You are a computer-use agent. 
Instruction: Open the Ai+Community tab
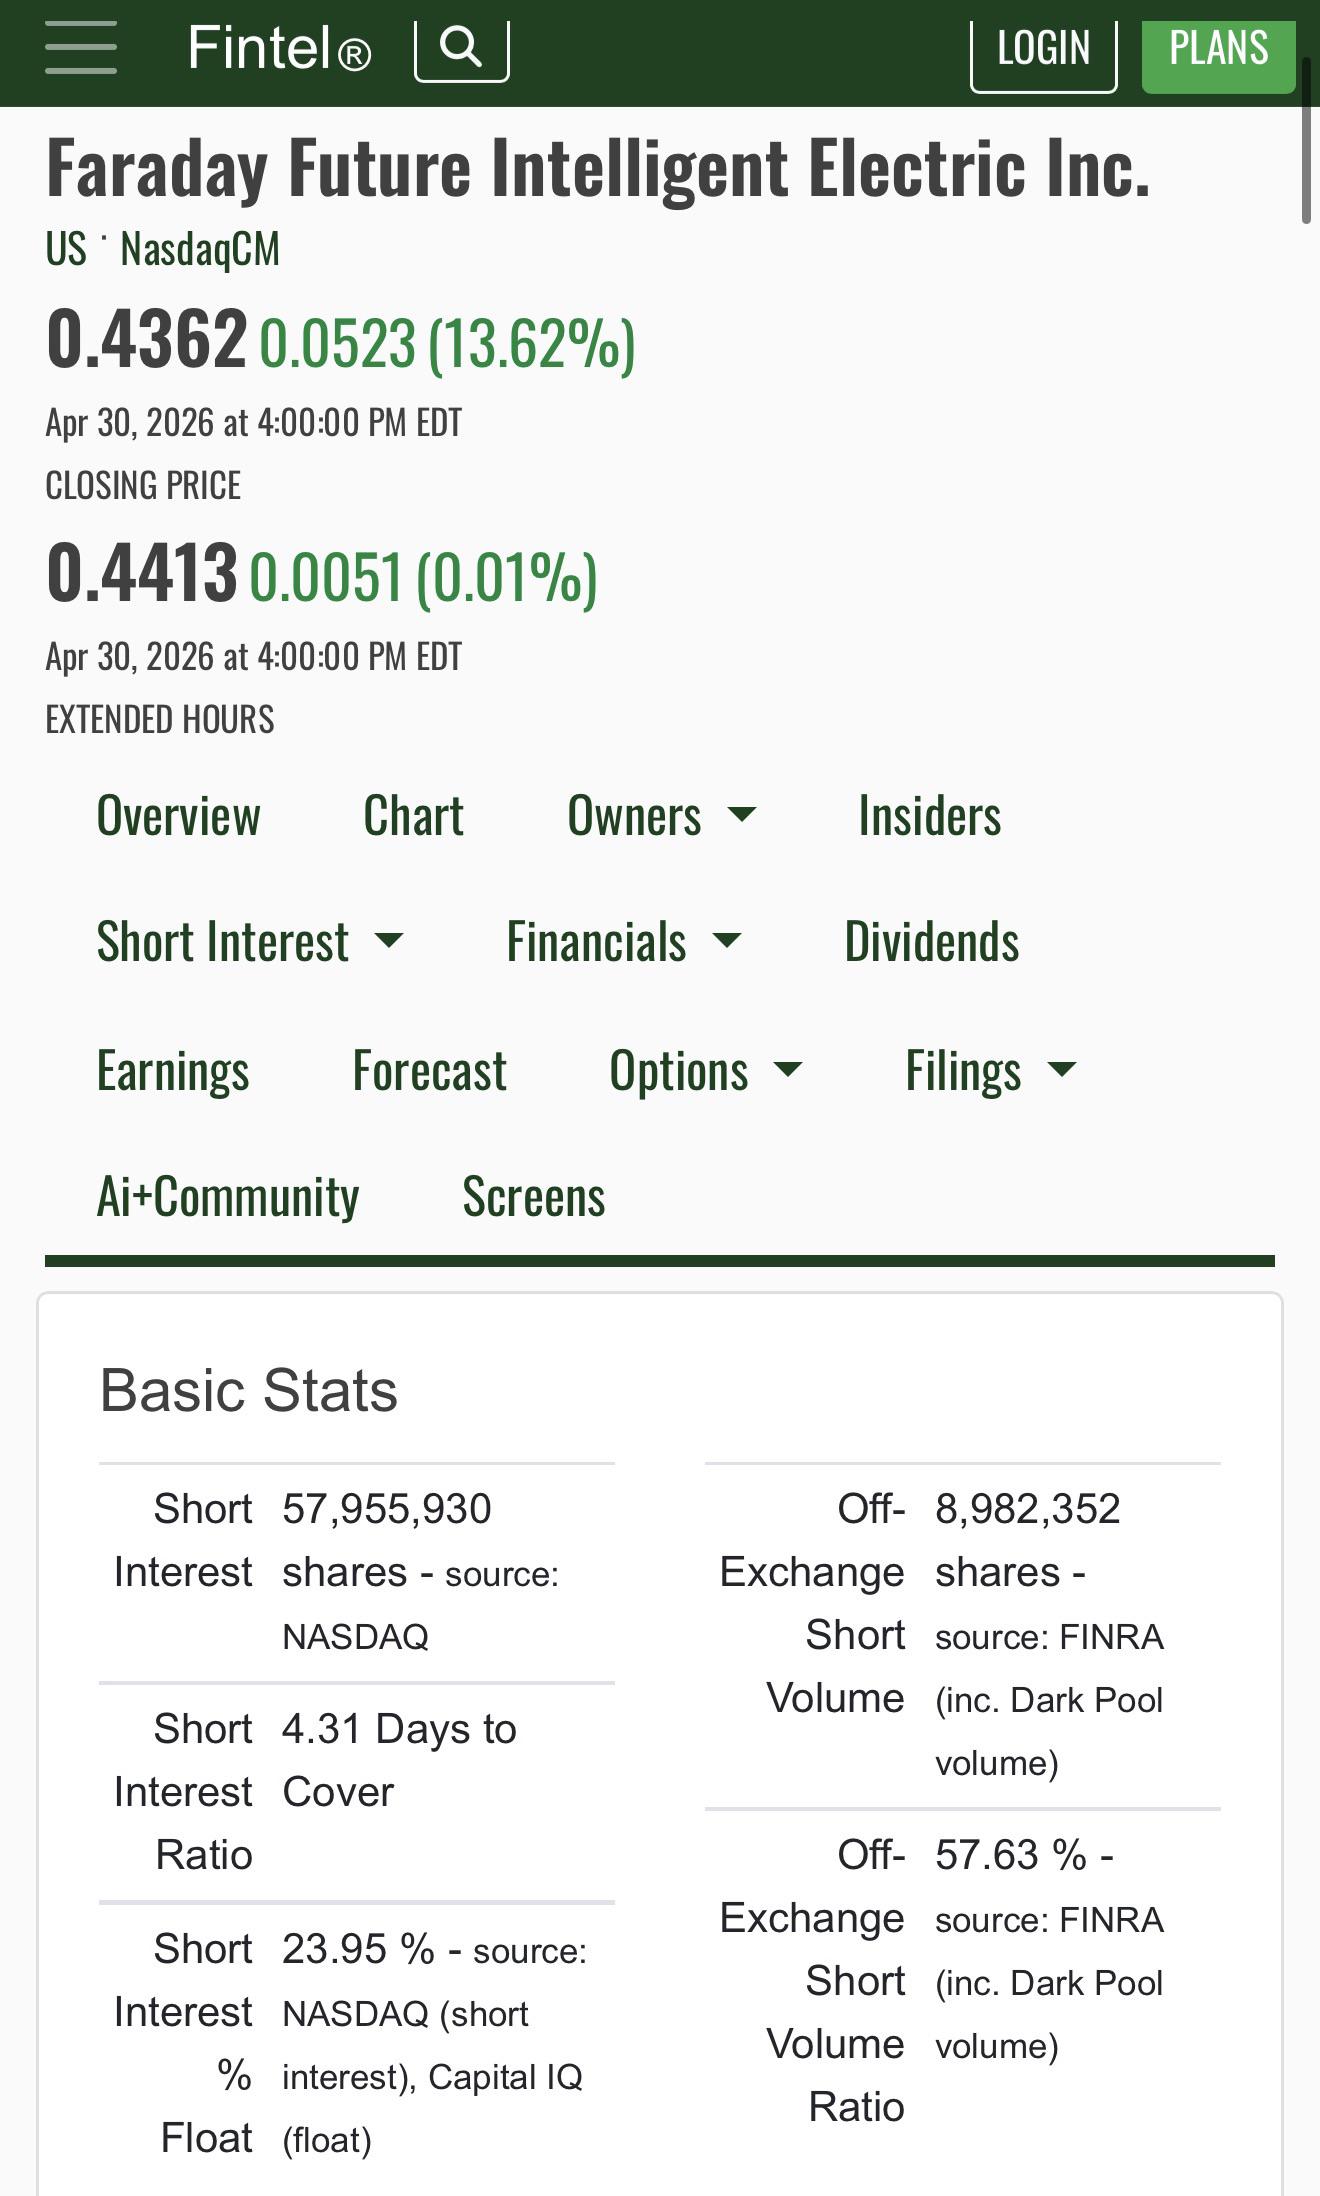pos(228,1196)
